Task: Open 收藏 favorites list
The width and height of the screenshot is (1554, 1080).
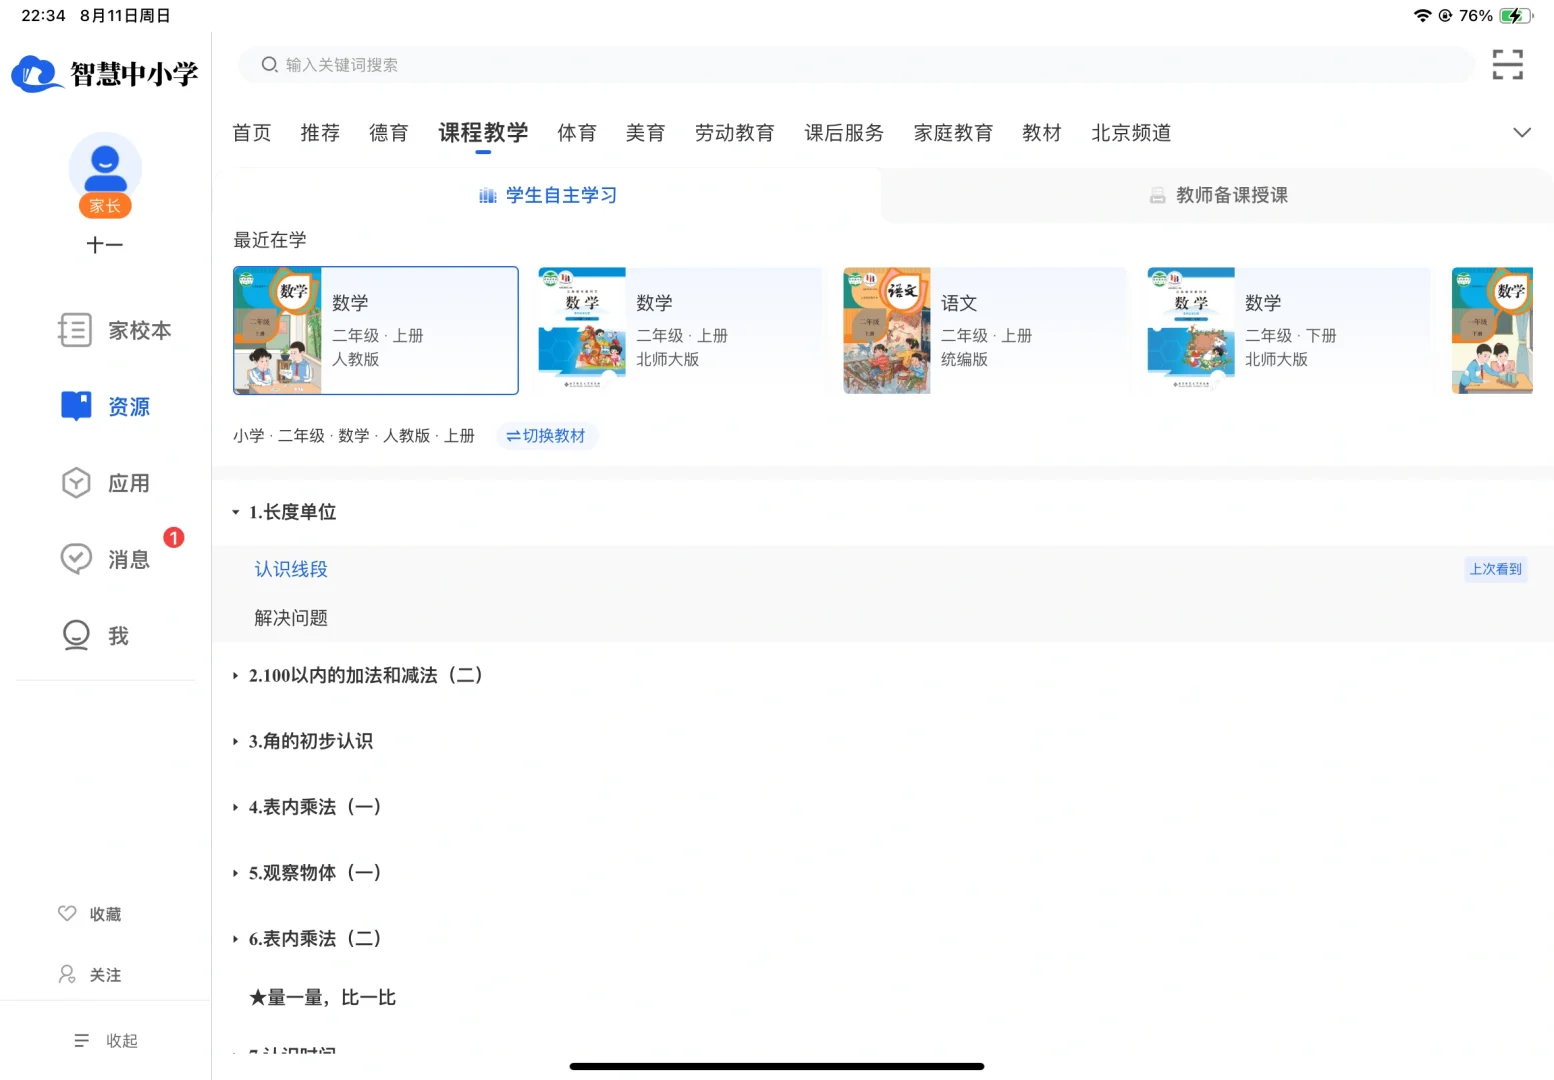Action: (106, 913)
